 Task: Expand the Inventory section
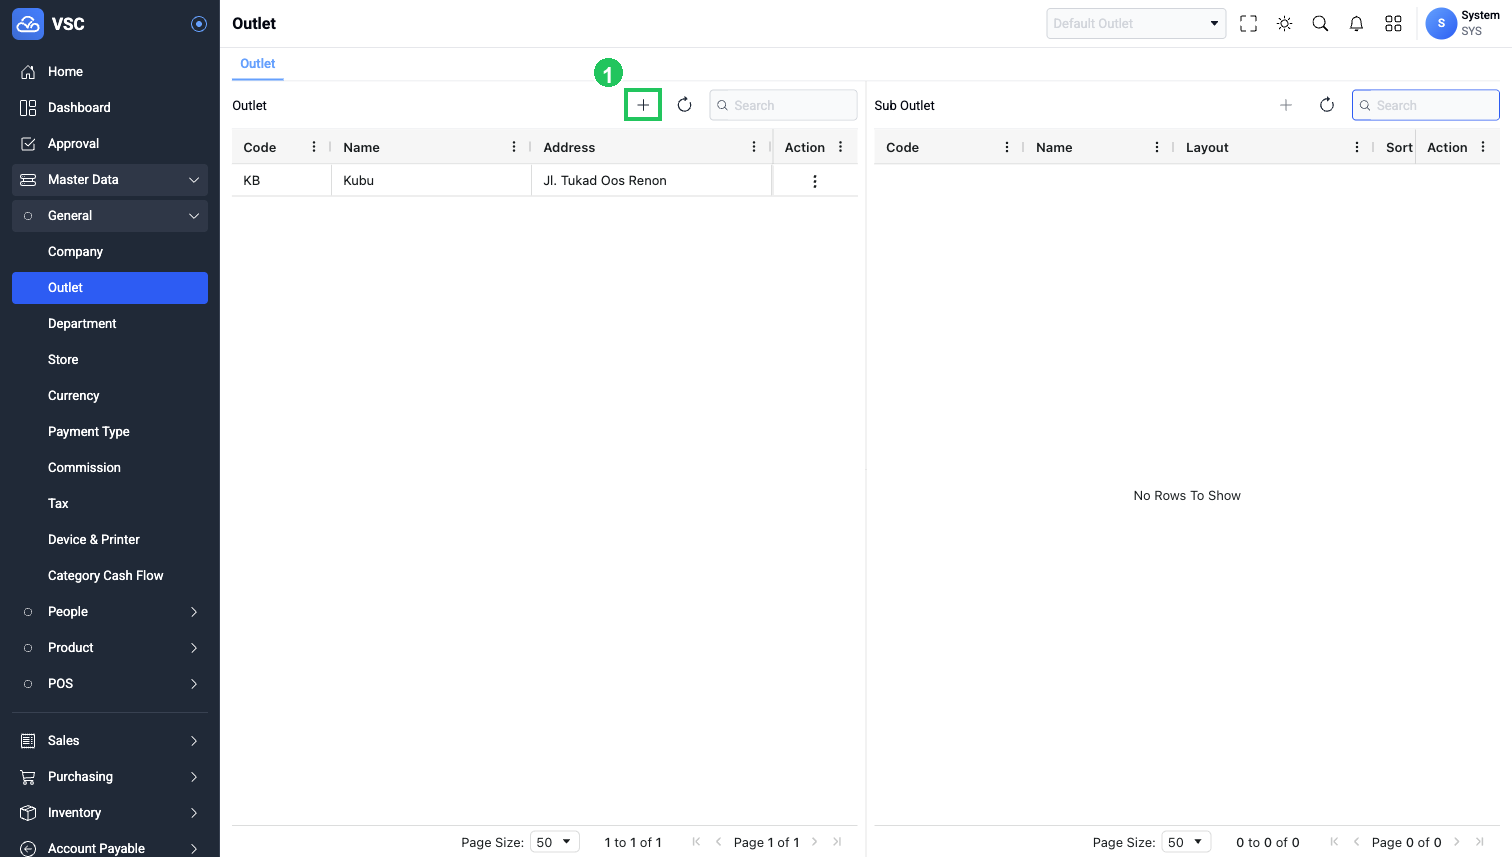coord(110,813)
